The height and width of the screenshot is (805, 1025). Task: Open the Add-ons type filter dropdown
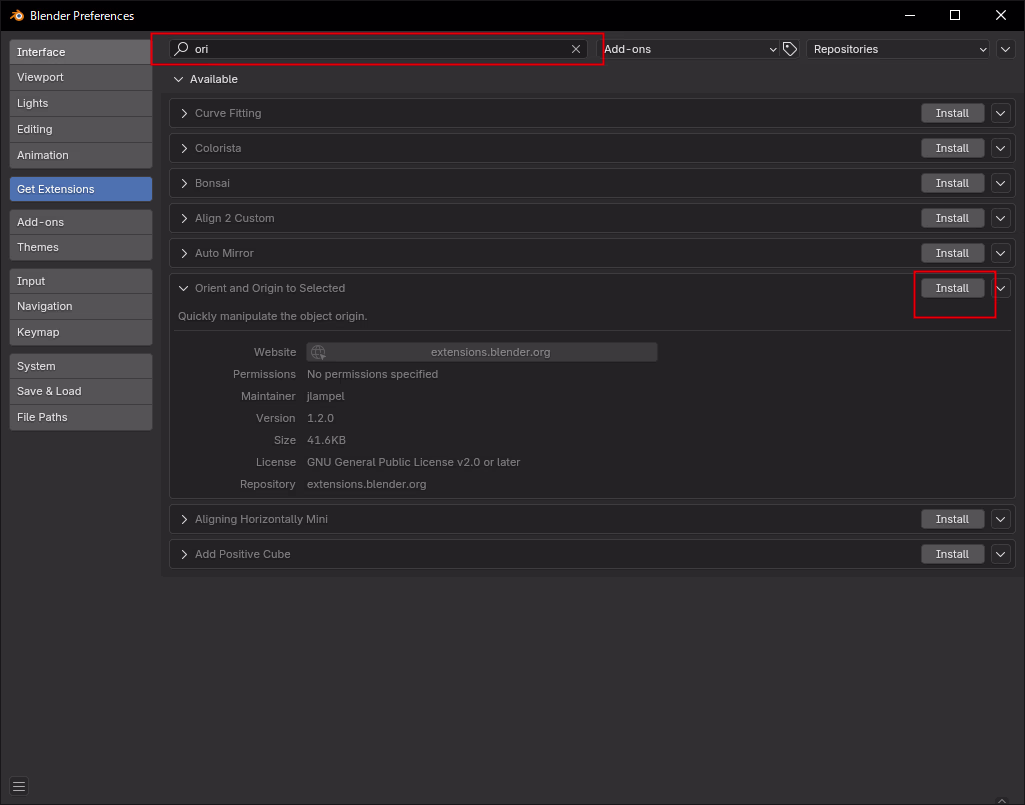(690, 49)
